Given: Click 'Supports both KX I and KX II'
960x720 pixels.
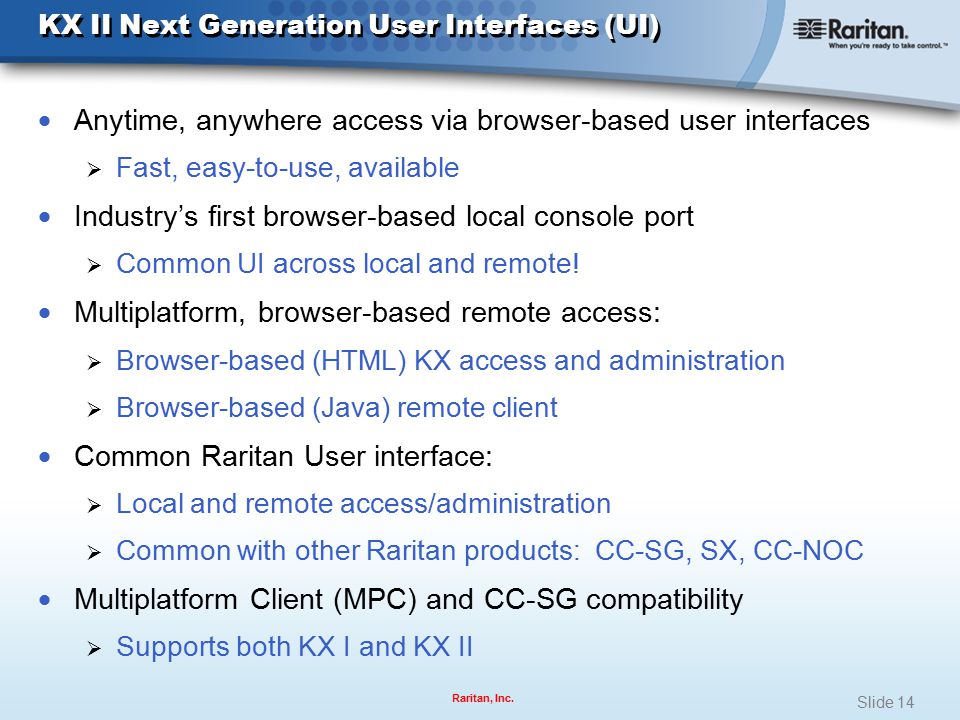Looking at the screenshot, I should click(x=294, y=647).
